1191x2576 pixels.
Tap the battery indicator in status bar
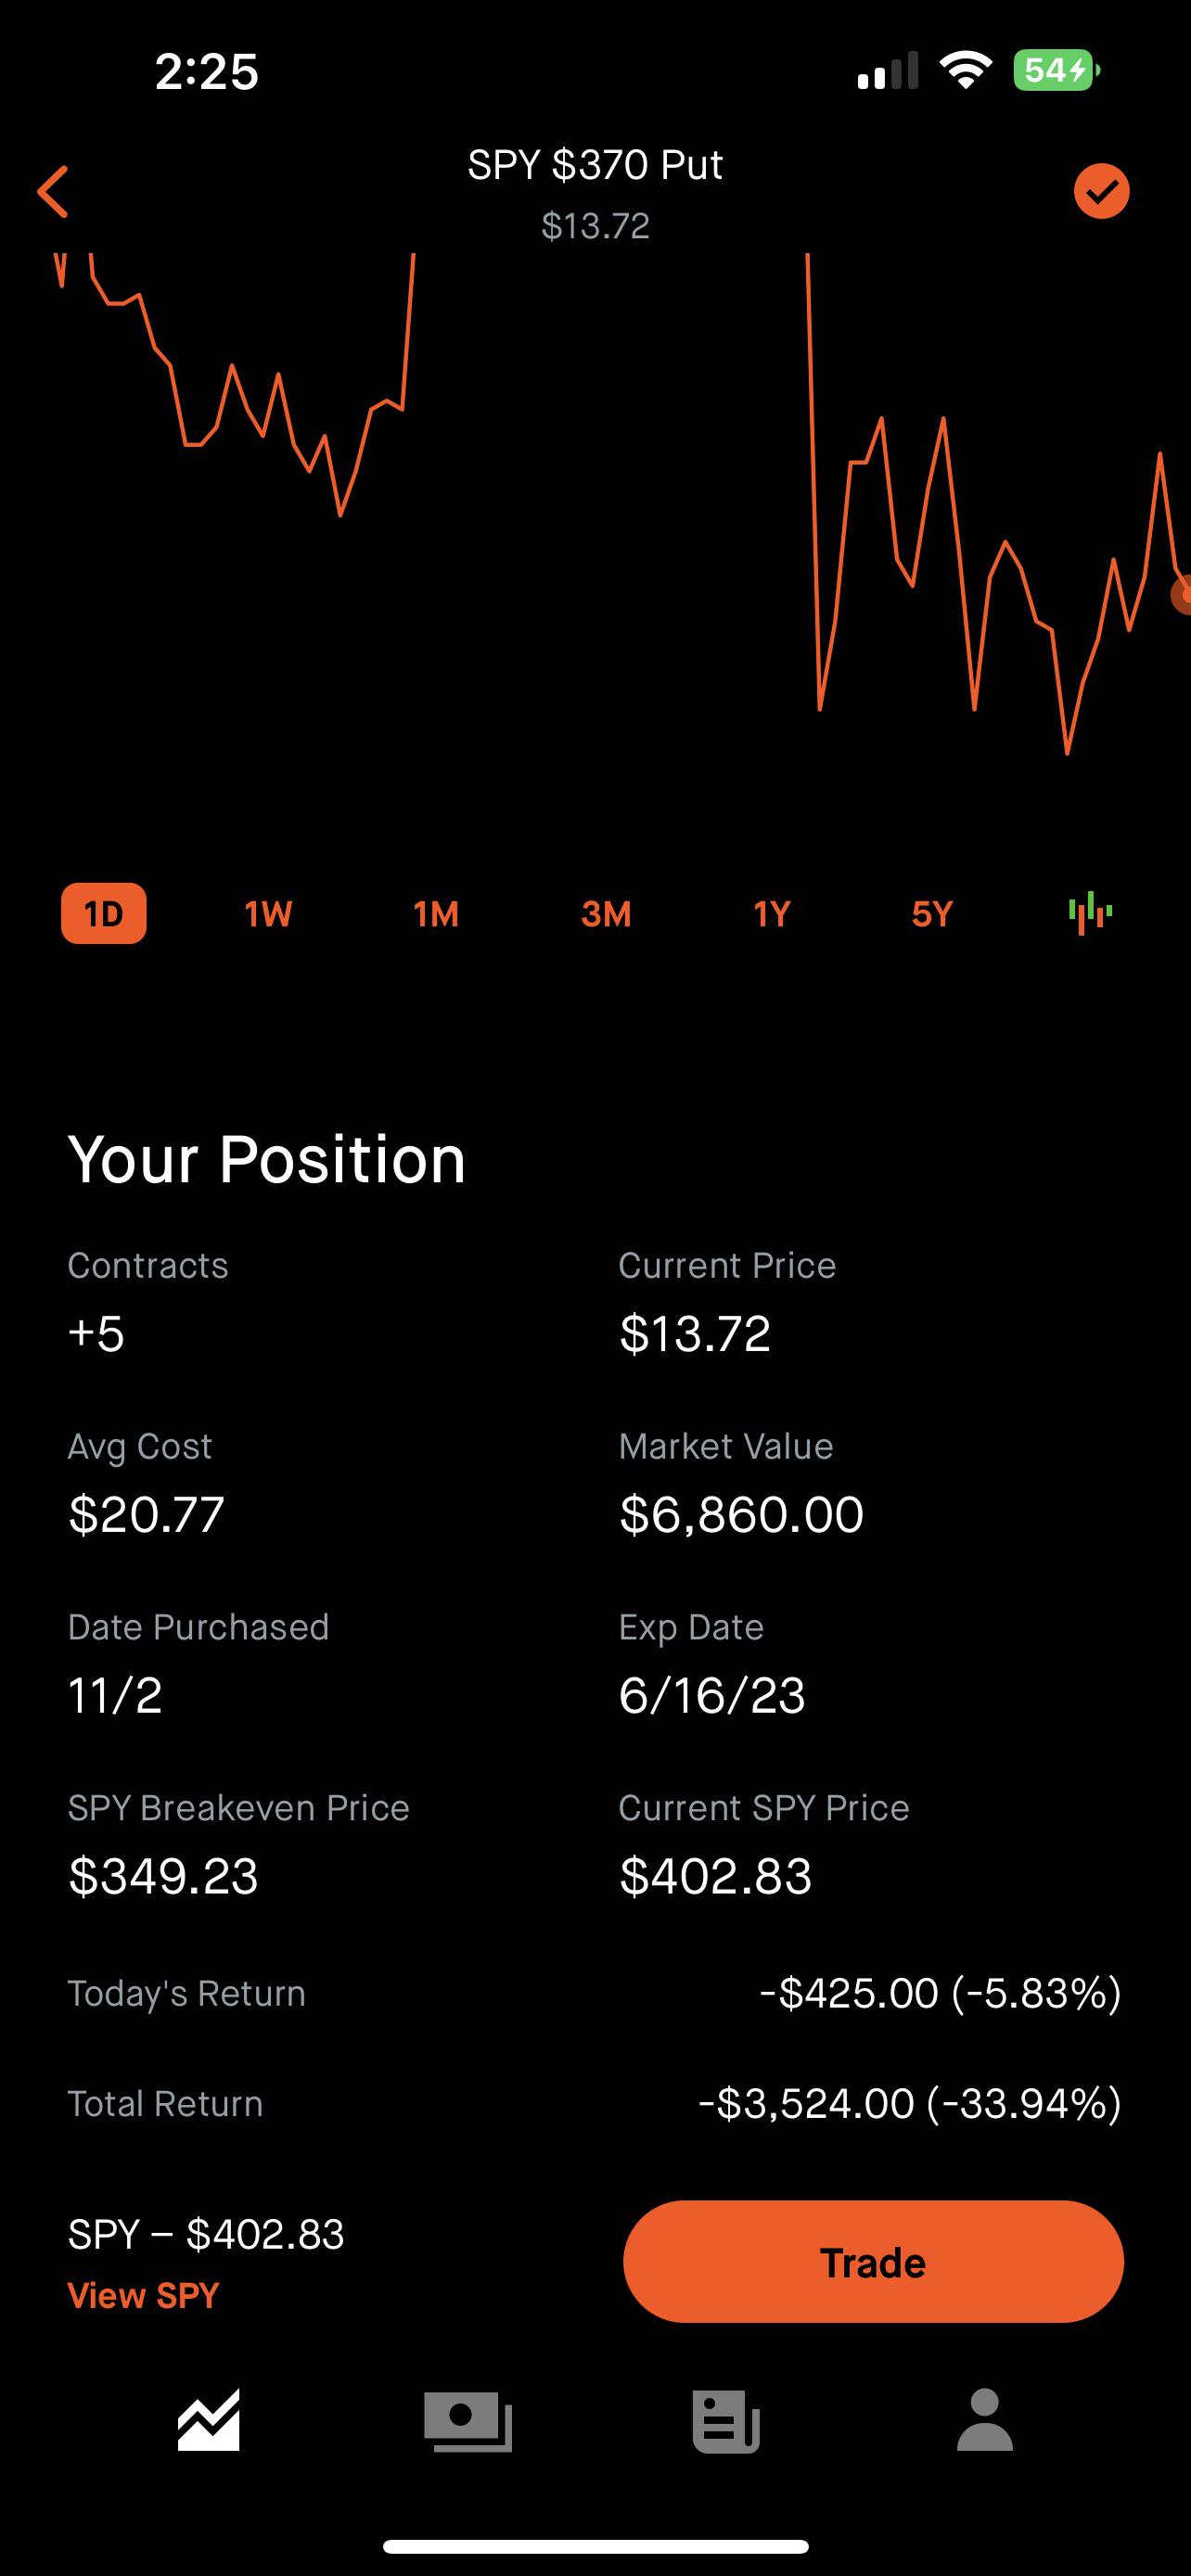pos(1056,71)
